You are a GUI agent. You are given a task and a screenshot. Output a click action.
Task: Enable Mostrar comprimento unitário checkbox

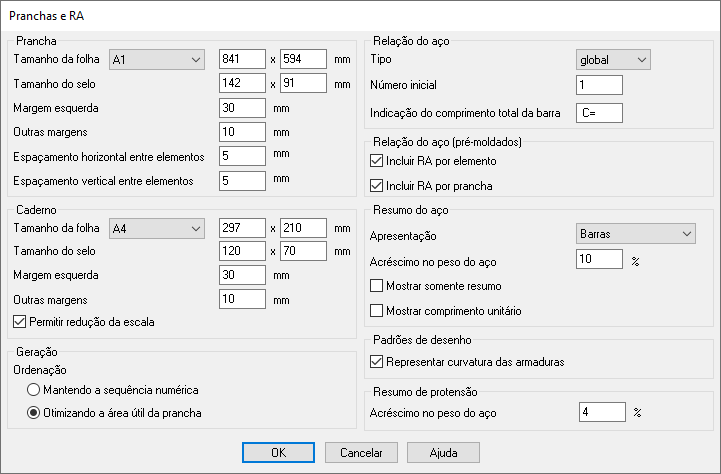377,311
